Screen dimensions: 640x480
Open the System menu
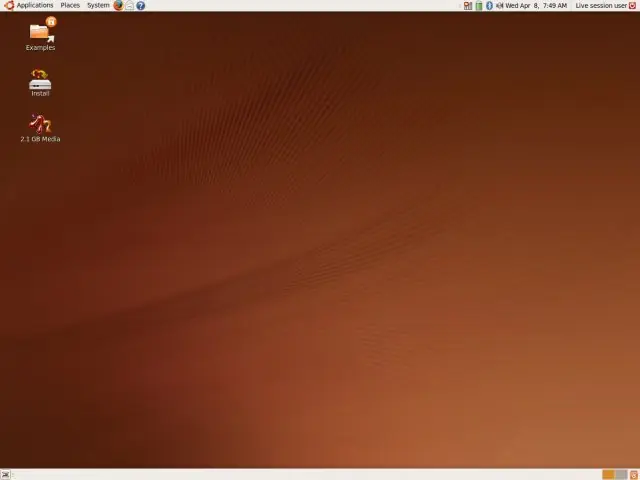(98, 5)
